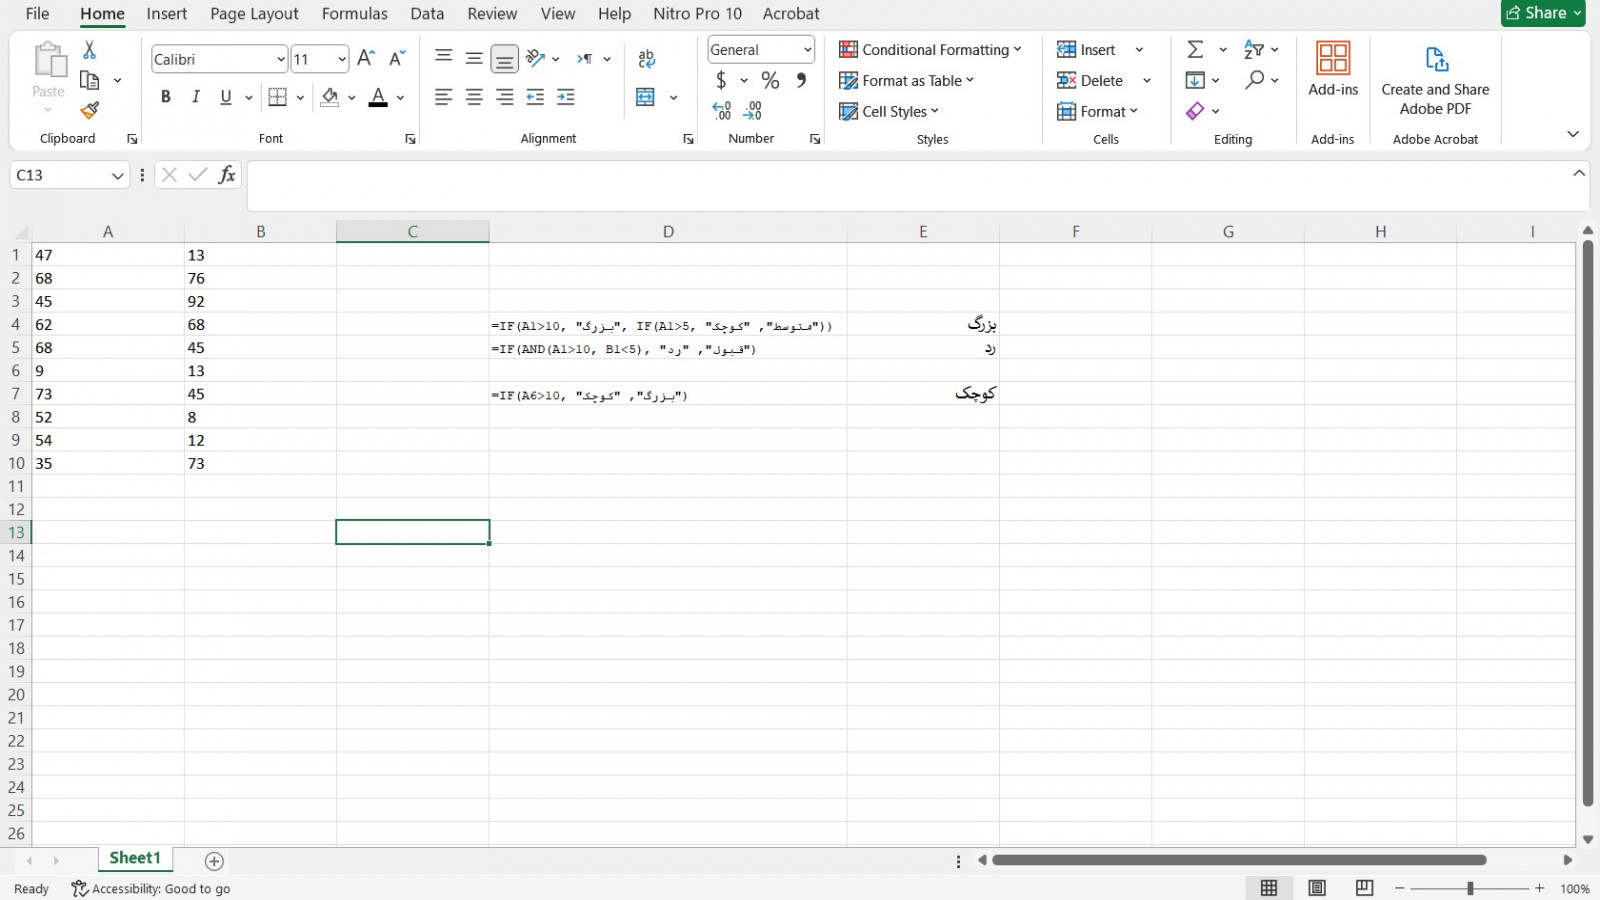Apply Percent Style format

tap(770, 80)
